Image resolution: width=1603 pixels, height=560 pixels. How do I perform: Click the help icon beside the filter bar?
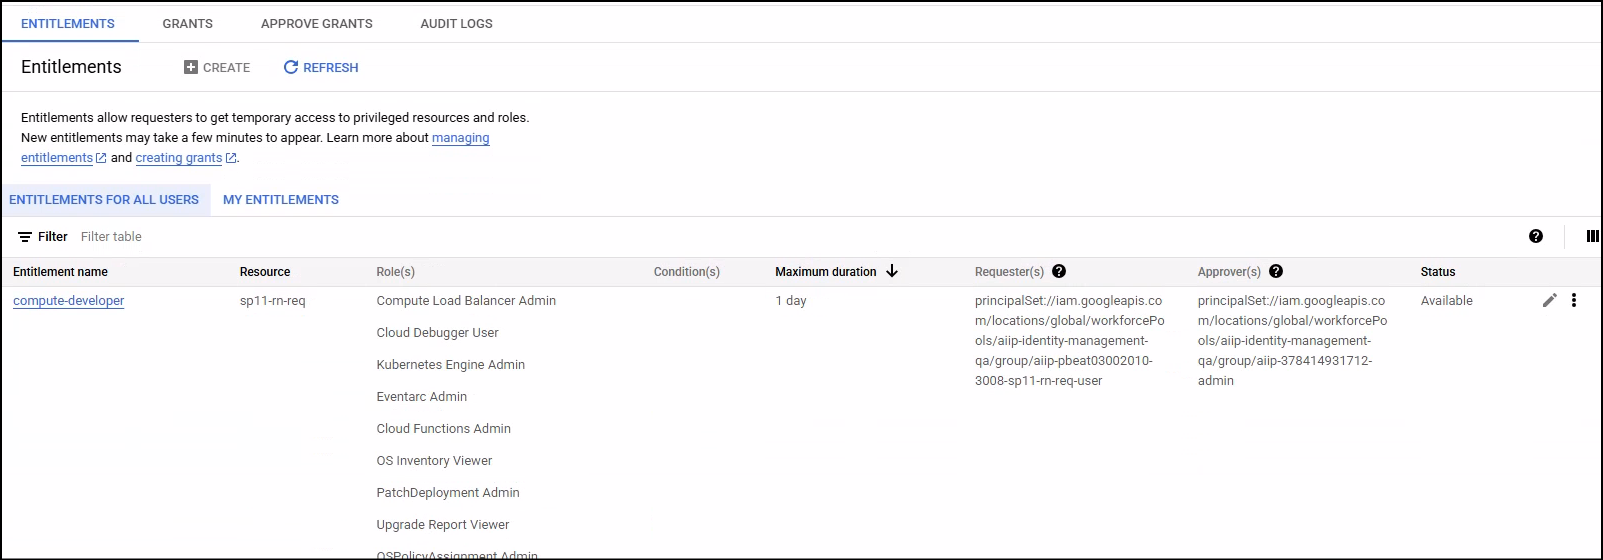[x=1536, y=236]
